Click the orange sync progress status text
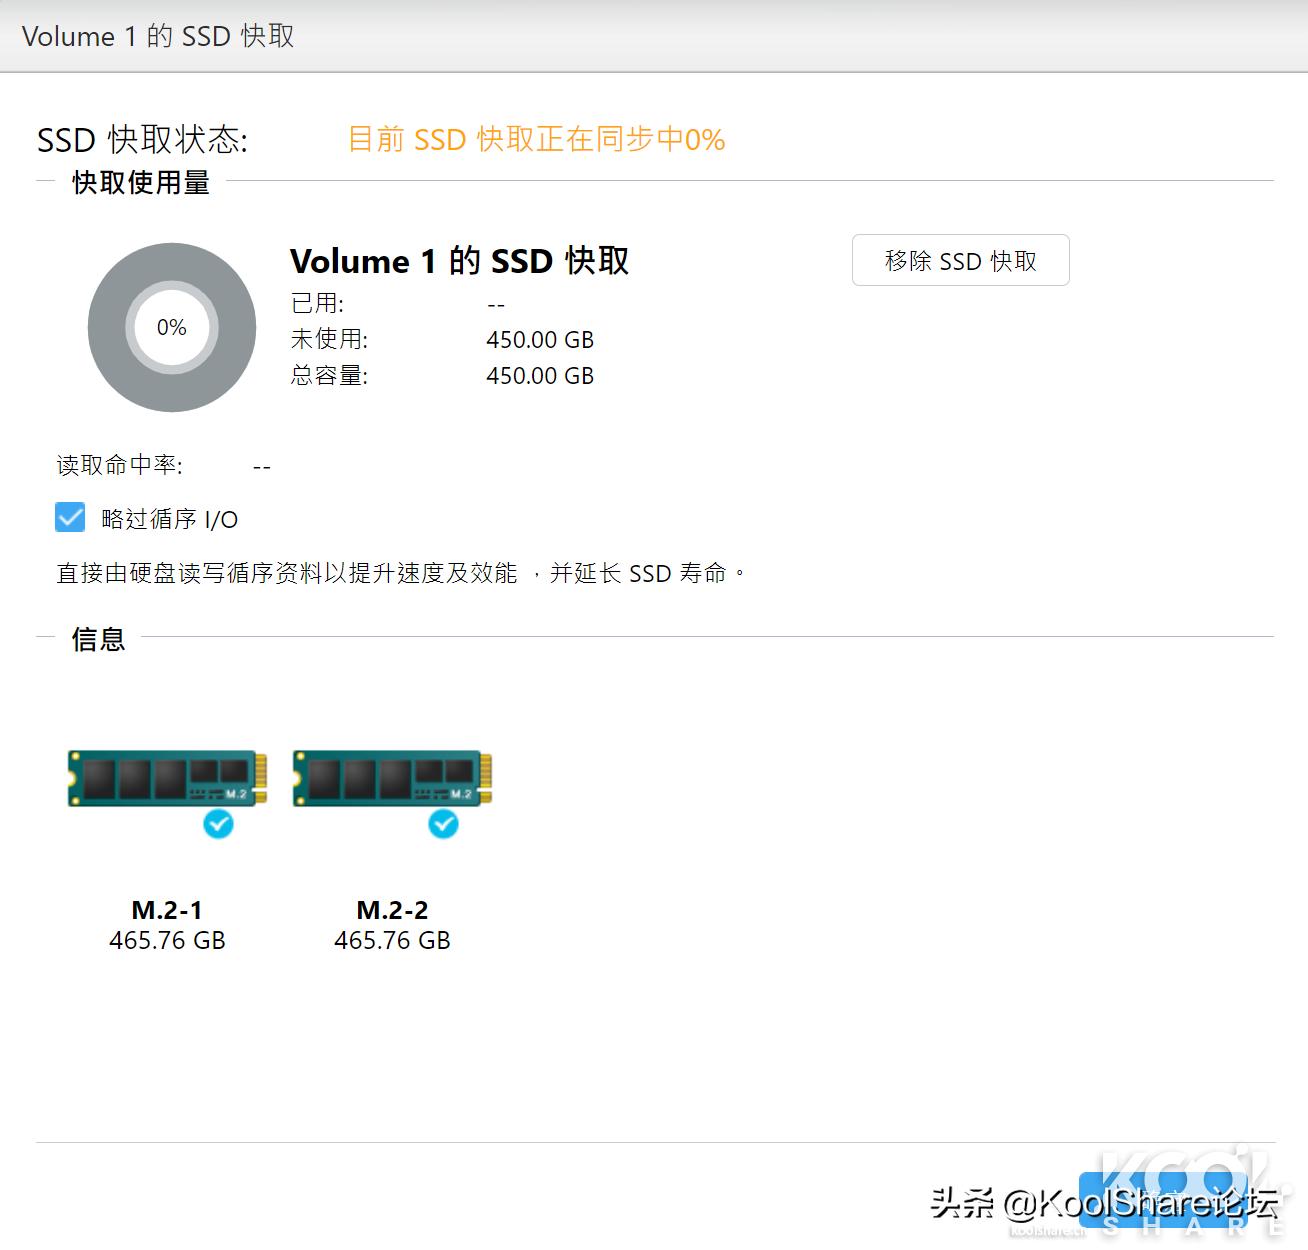Viewport: 1308px width, 1250px height. pos(536,140)
